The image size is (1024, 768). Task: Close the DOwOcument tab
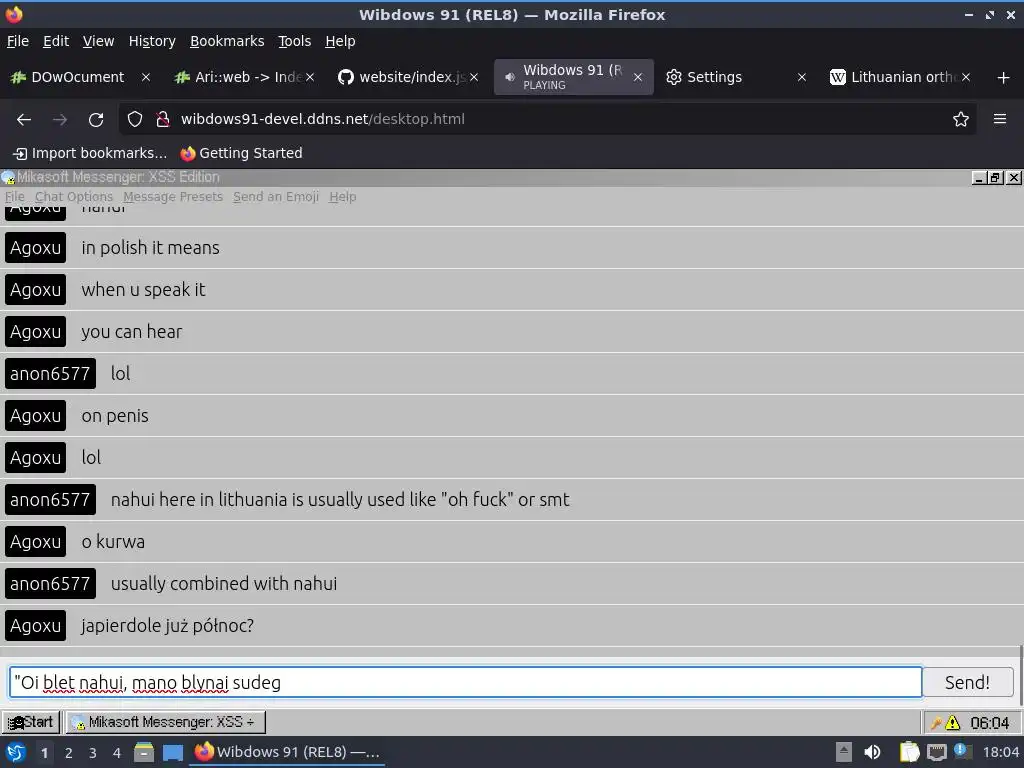(x=146, y=77)
